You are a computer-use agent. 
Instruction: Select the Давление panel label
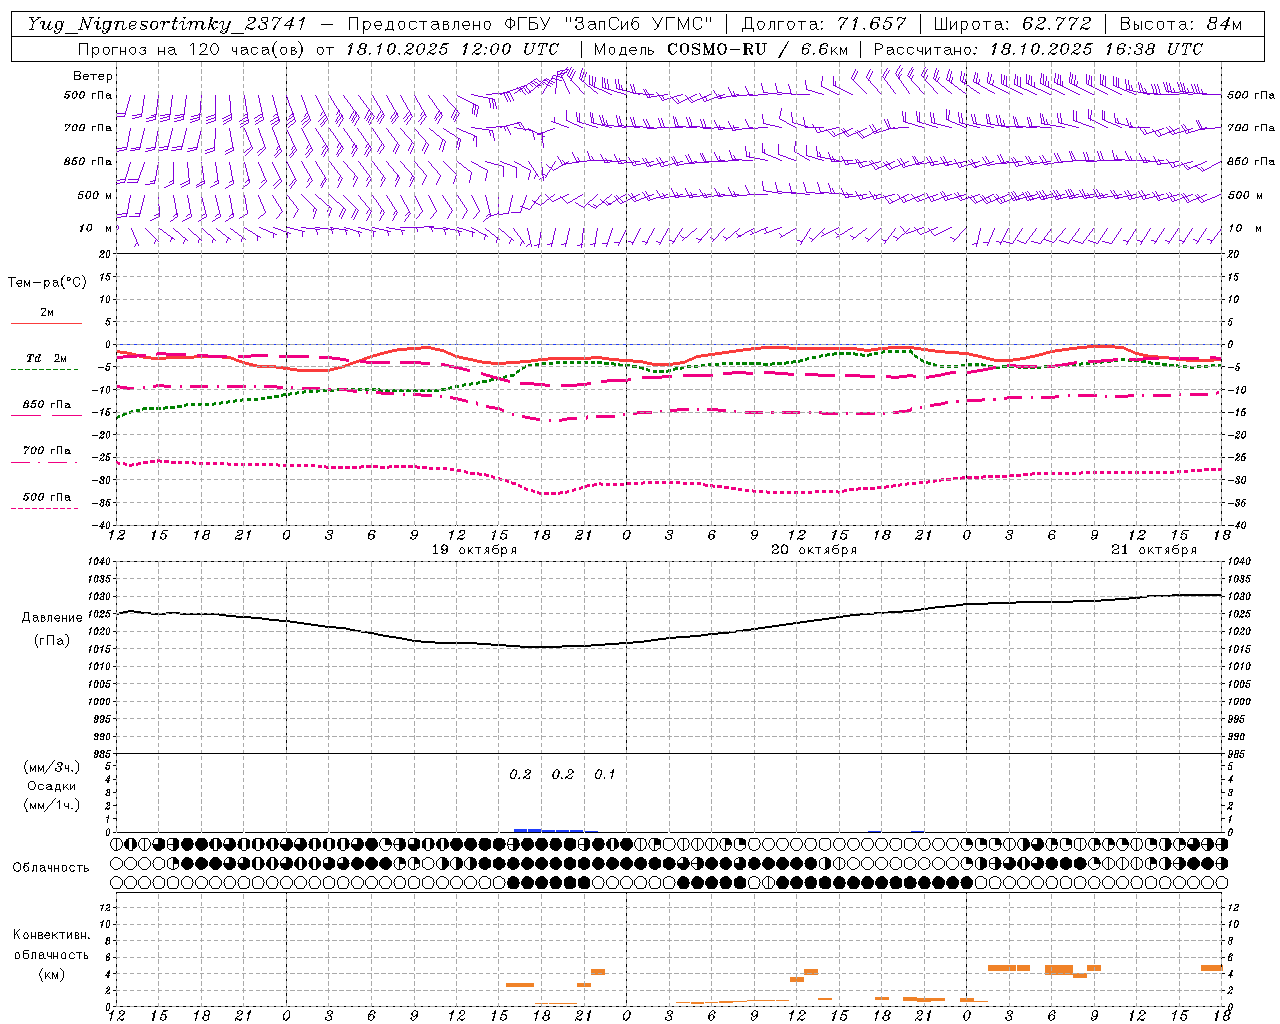coord(52,618)
